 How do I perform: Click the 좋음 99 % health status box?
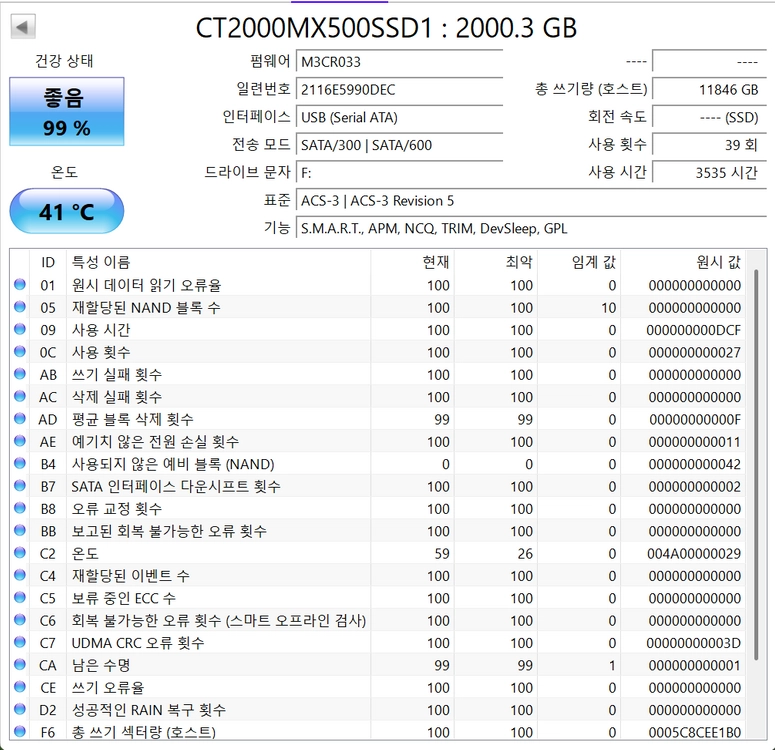pyautogui.click(x=67, y=112)
